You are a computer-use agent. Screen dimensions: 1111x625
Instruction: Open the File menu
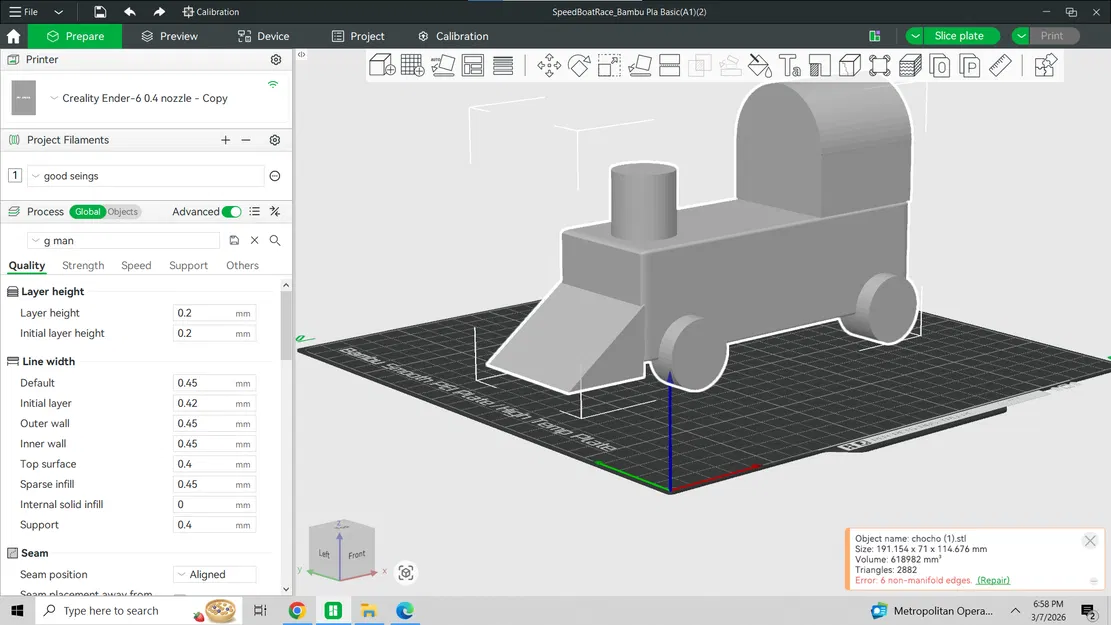point(22,12)
